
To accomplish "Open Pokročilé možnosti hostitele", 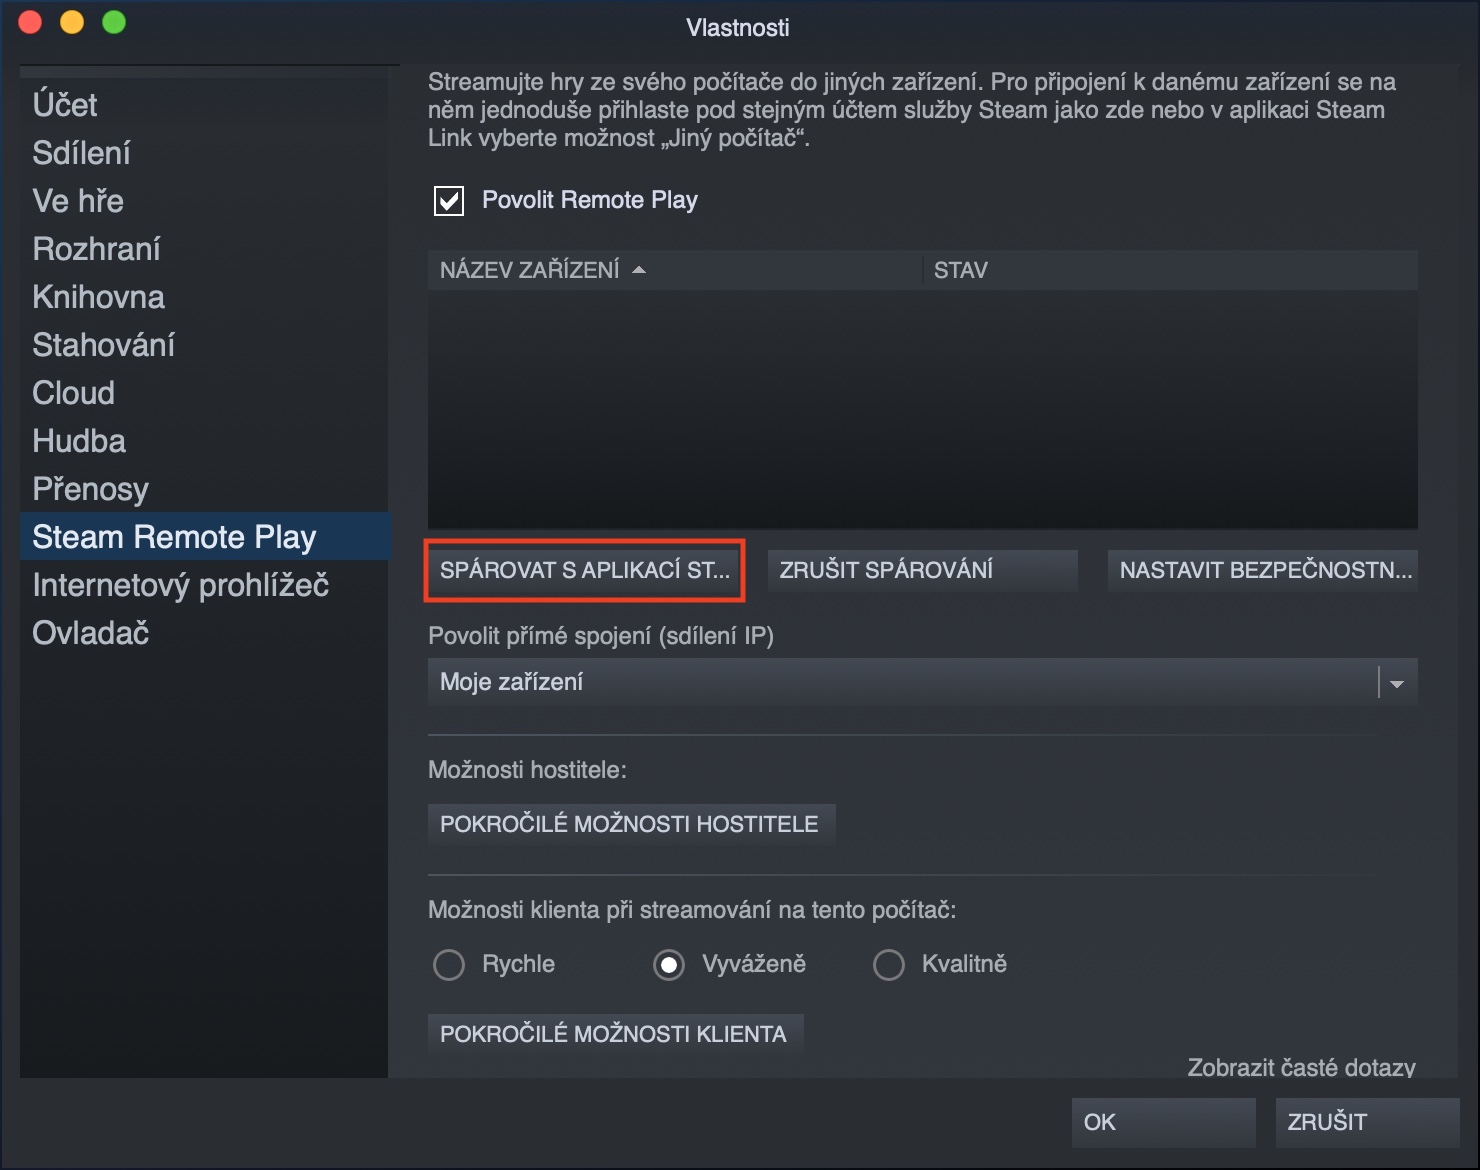I will [x=630, y=824].
